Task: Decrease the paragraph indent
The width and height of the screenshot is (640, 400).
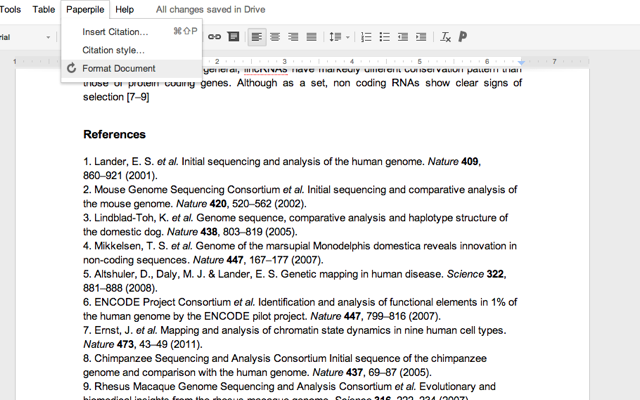Action: 404,37
